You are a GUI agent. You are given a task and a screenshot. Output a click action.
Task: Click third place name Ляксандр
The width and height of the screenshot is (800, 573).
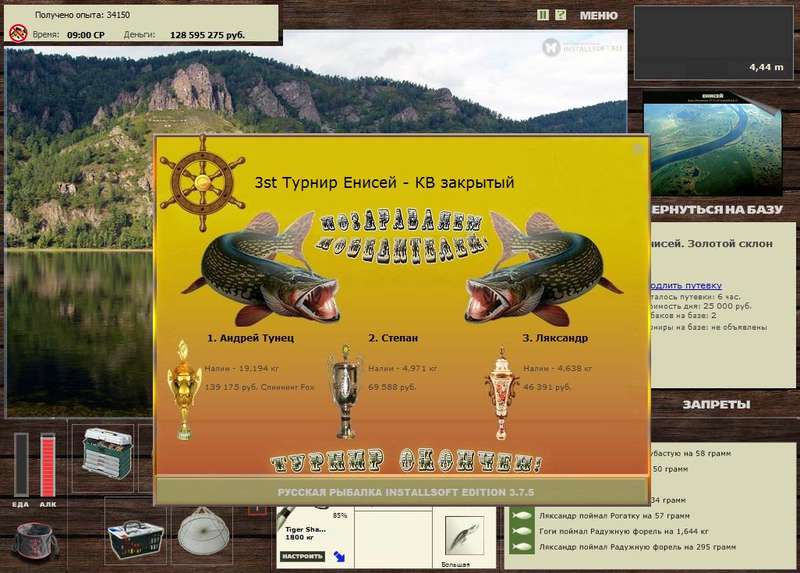tap(555, 338)
